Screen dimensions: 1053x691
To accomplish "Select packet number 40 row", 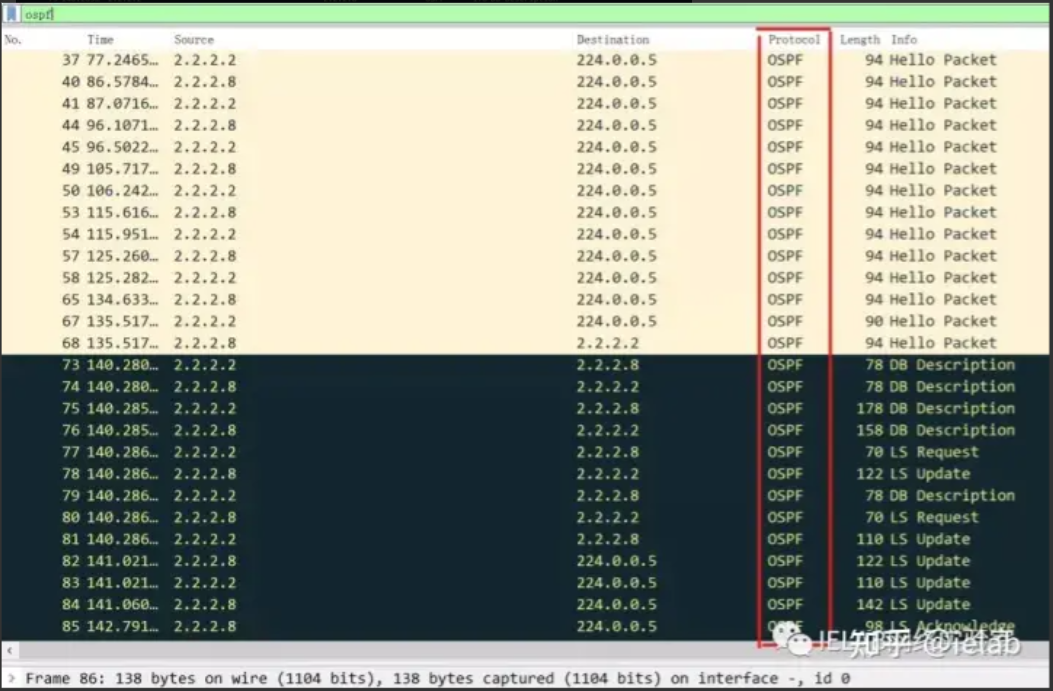I will coord(525,81).
